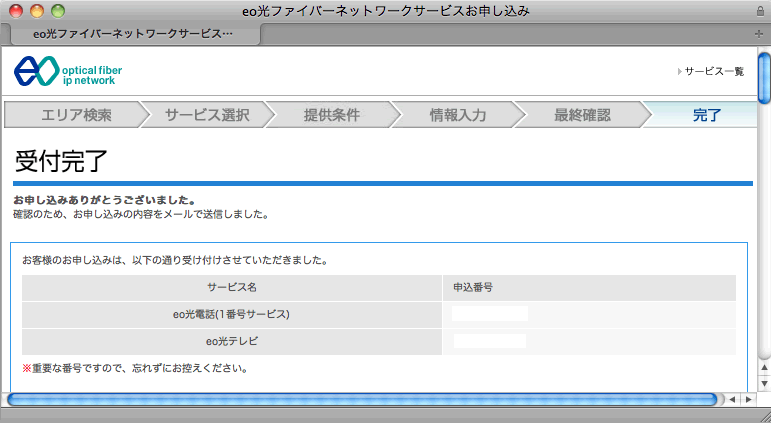Click the 提供条件 step
Viewport: 771px width, 423px height.
click(332, 115)
